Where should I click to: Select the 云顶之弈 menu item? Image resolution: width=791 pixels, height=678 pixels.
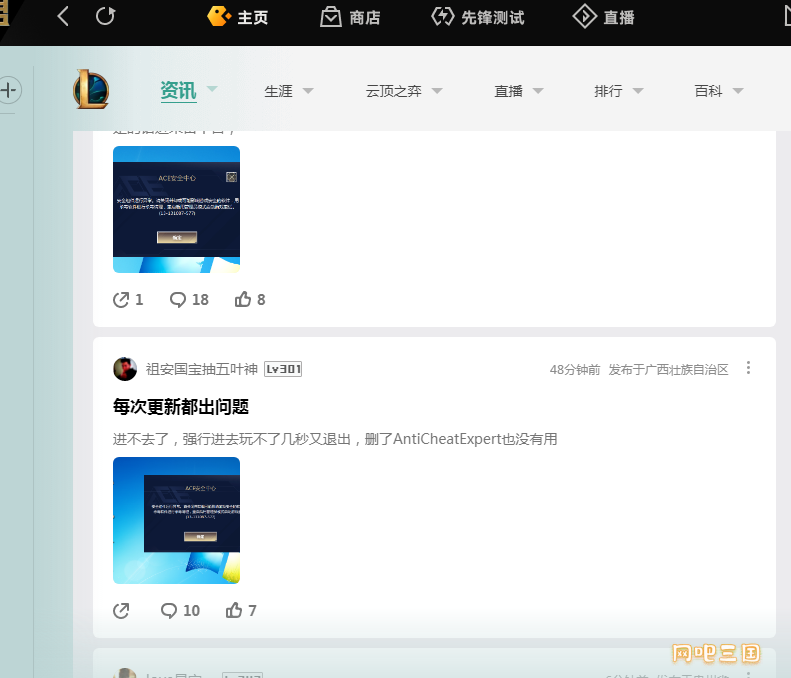click(x=393, y=91)
